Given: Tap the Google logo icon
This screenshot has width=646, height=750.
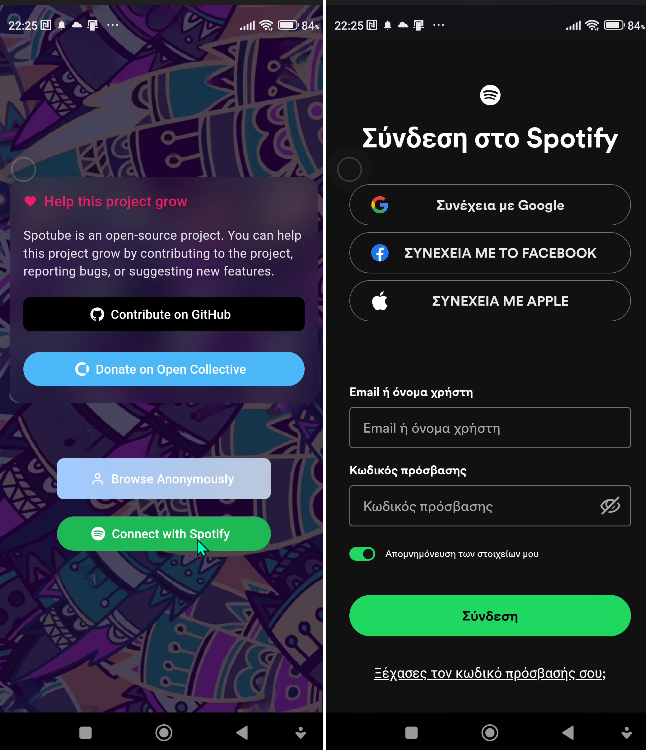Looking at the screenshot, I should click(x=380, y=205).
